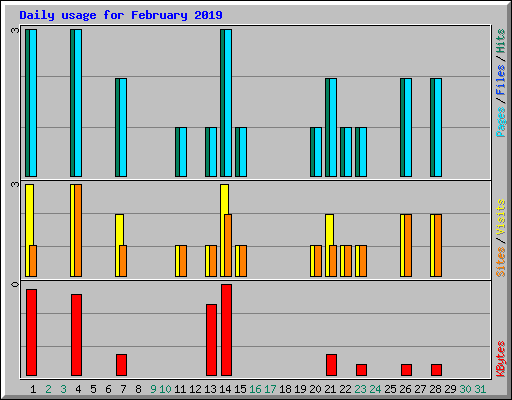This screenshot has width=512, height=400.
Task: Click the day 7 red KBytes bar
Action: point(121,365)
